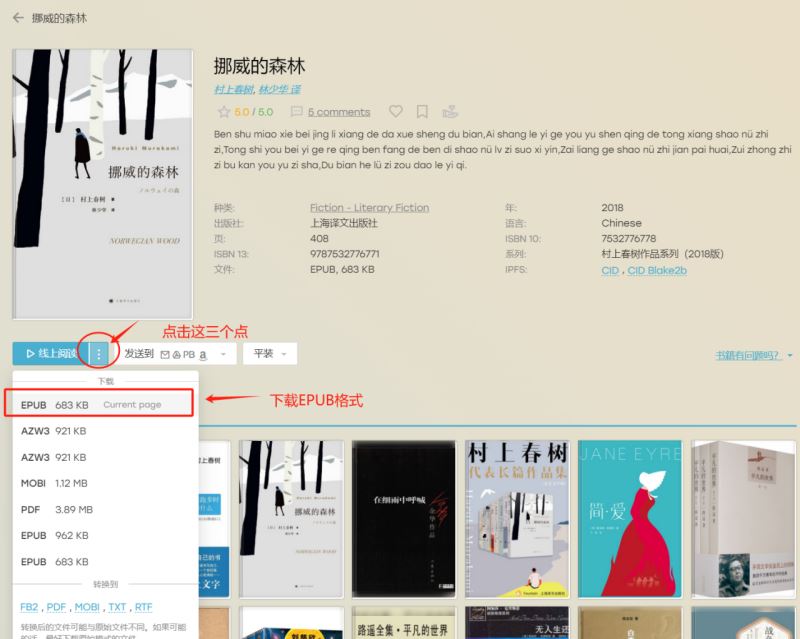Expand the book problem report dropdown arrow
Image resolution: width=800 pixels, height=639 pixels.
[790, 355]
